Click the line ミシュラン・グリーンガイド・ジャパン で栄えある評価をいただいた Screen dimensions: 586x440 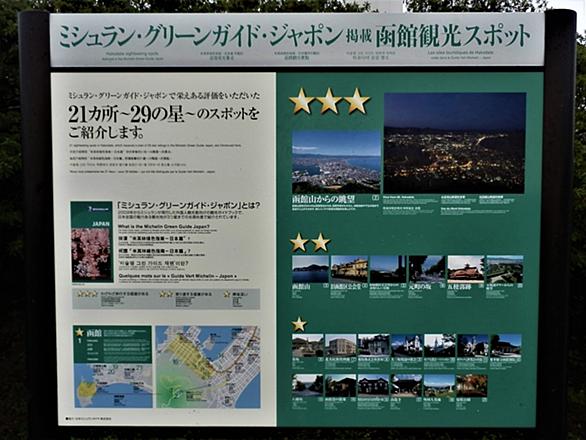pos(163,96)
